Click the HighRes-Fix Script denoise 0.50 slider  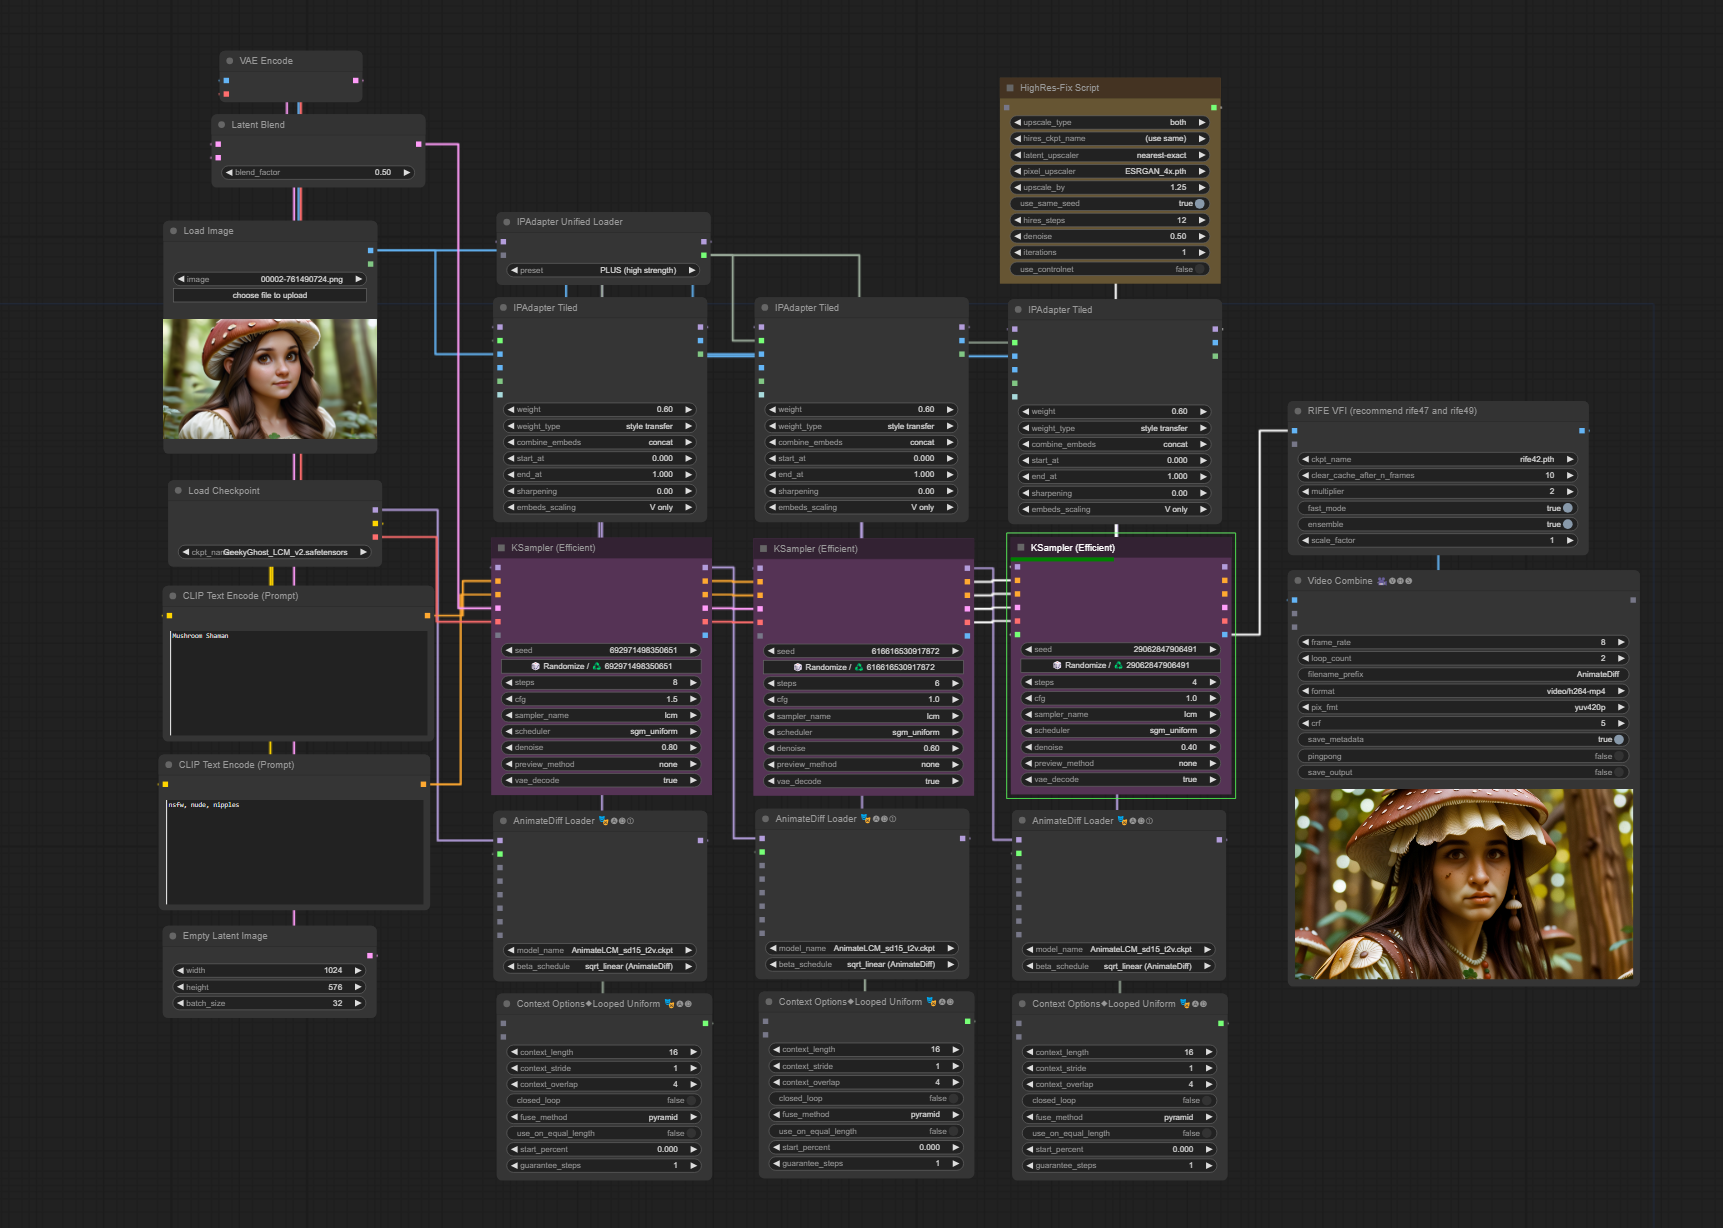(x=1110, y=236)
